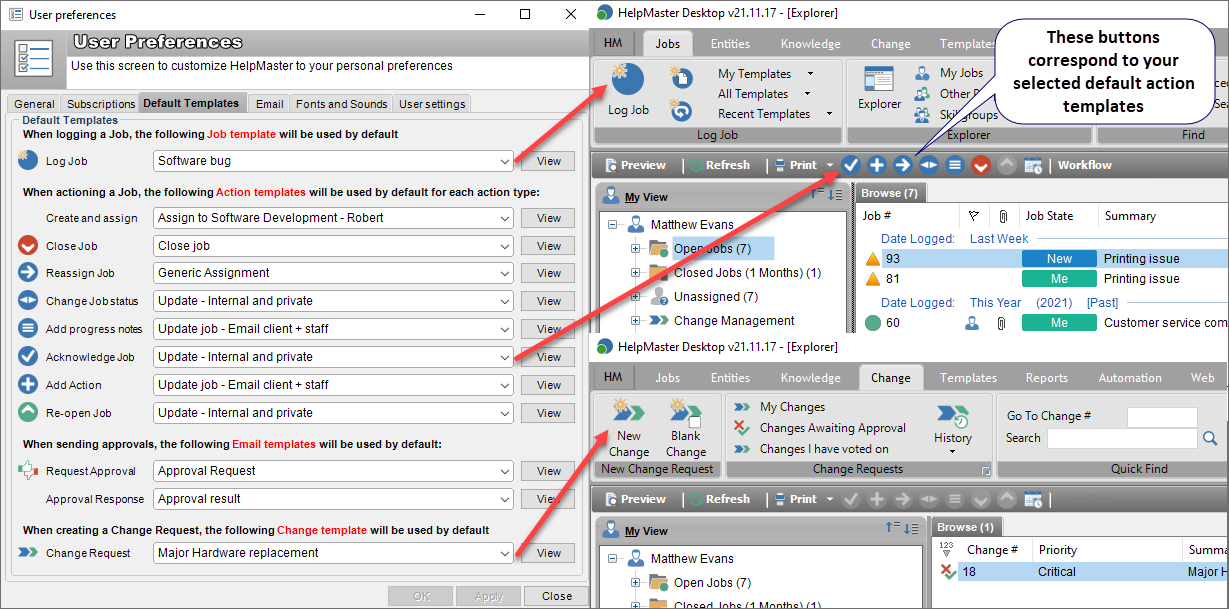The height and width of the screenshot is (609, 1229).
Task: Open the Log Job template dropdown
Action: (x=503, y=161)
